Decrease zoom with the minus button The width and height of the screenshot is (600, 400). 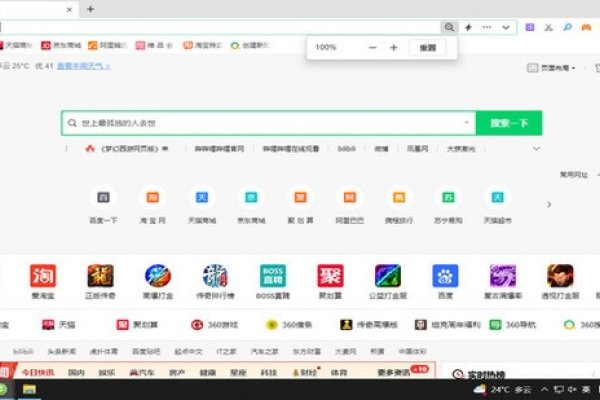372,47
